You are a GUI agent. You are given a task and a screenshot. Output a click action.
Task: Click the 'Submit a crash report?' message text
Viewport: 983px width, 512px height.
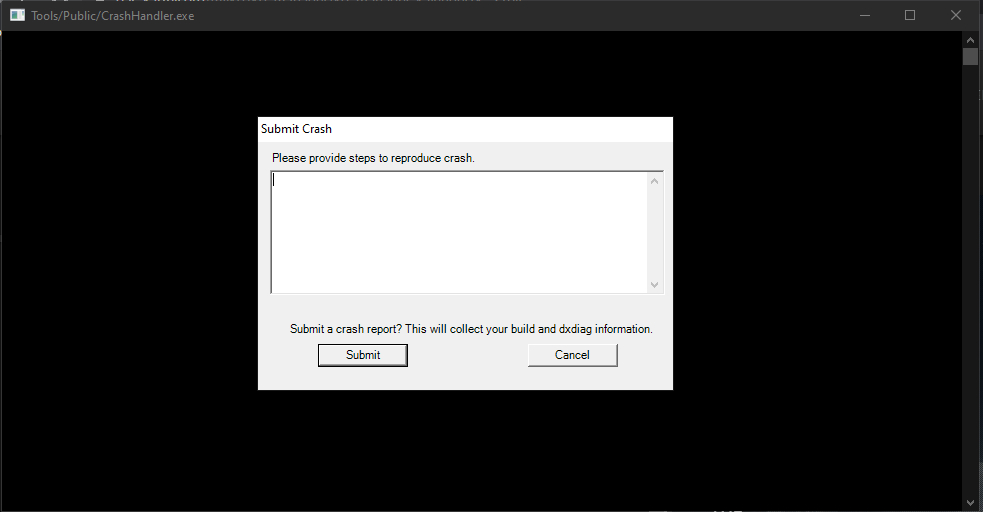471,329
